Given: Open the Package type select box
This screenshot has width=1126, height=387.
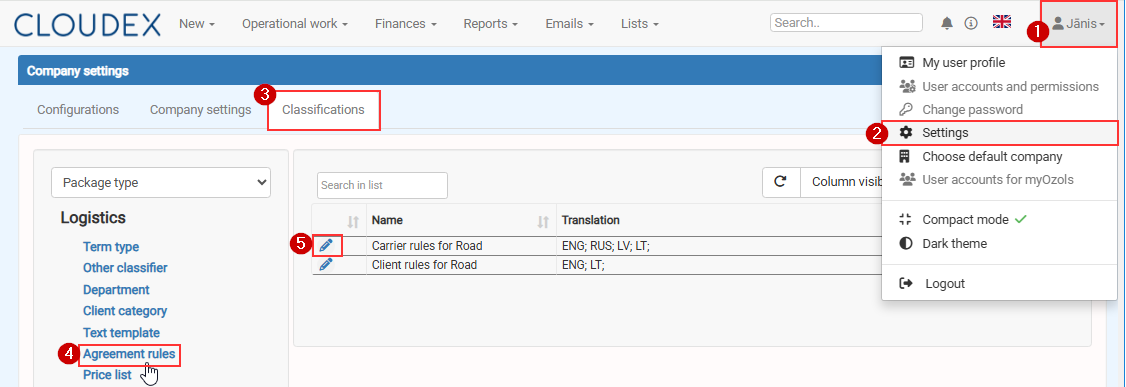Looking at the screenshot, I should coord(161,183).
